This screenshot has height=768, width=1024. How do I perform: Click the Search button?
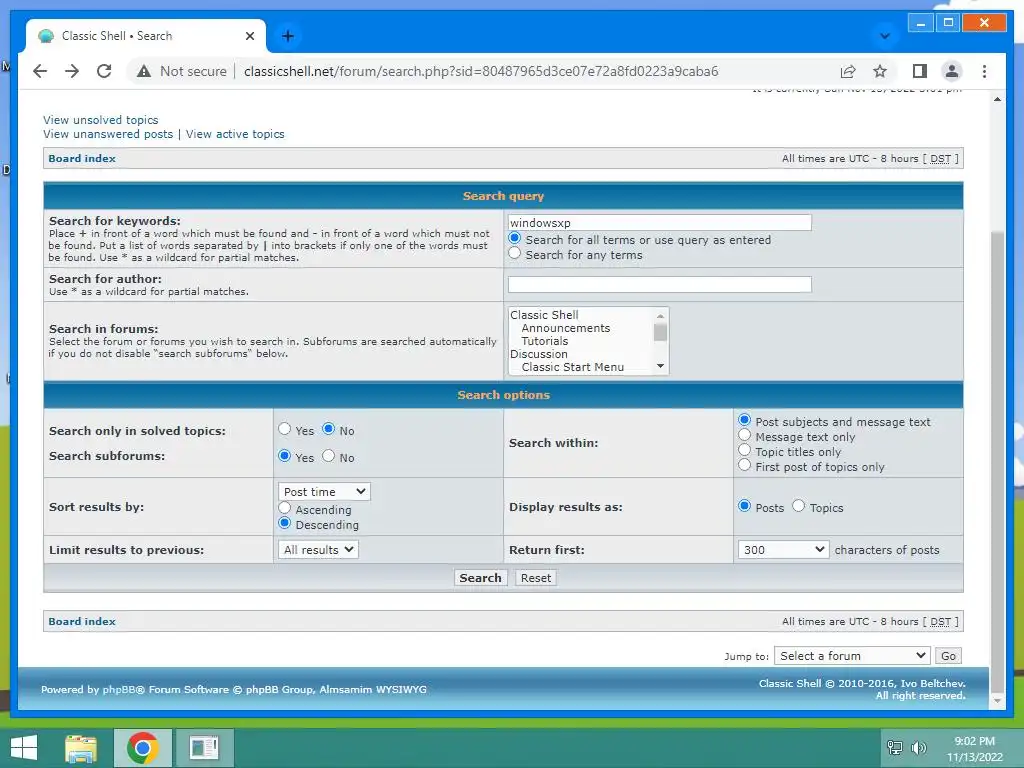(x=480, y=578)
